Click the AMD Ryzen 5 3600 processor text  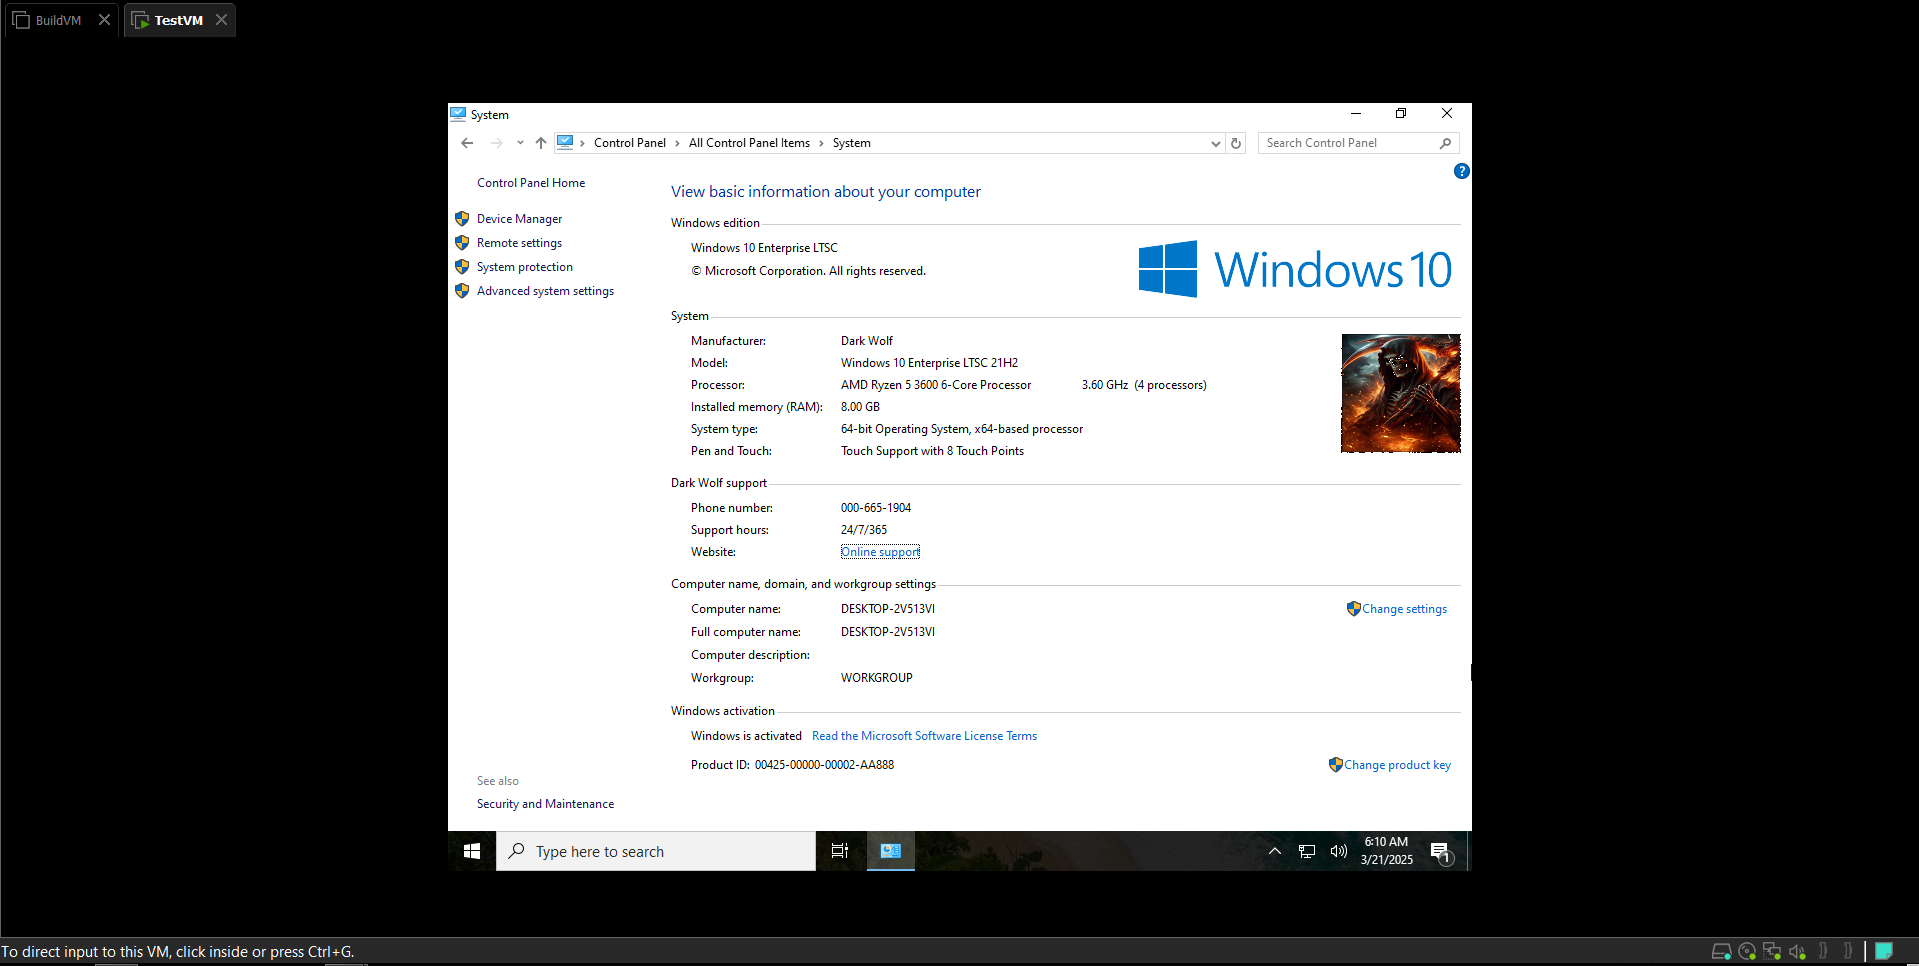(936, 385)
